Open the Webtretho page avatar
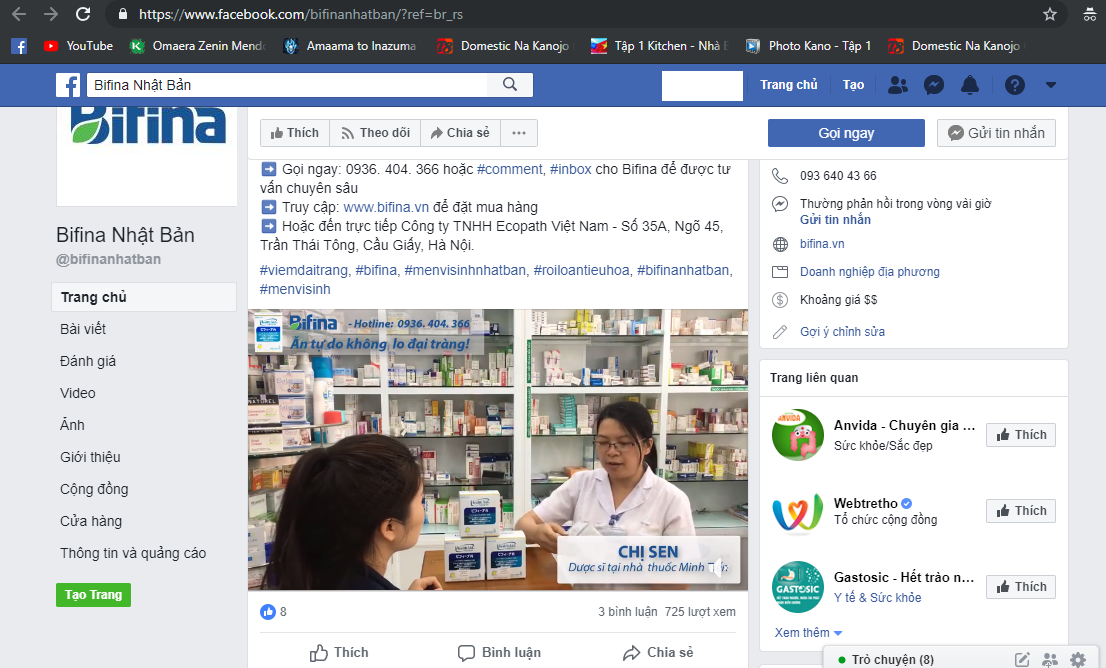Screen dimensions: 1106x668 pyautogui.click(x=798, y=512)
